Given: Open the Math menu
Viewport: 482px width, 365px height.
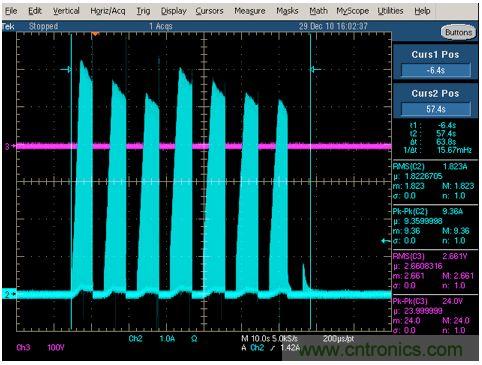Looking at the screenshot, I should tap(318, 11).
